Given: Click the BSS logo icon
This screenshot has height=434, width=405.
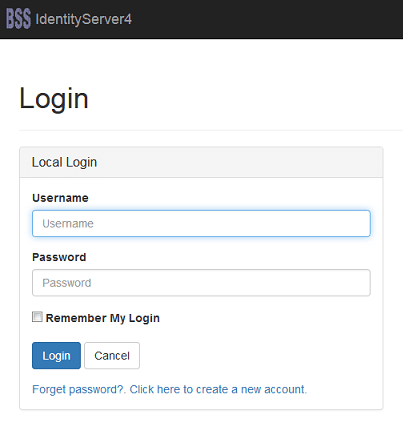Looking at the screenshot, I should click(x=19, y=19).
